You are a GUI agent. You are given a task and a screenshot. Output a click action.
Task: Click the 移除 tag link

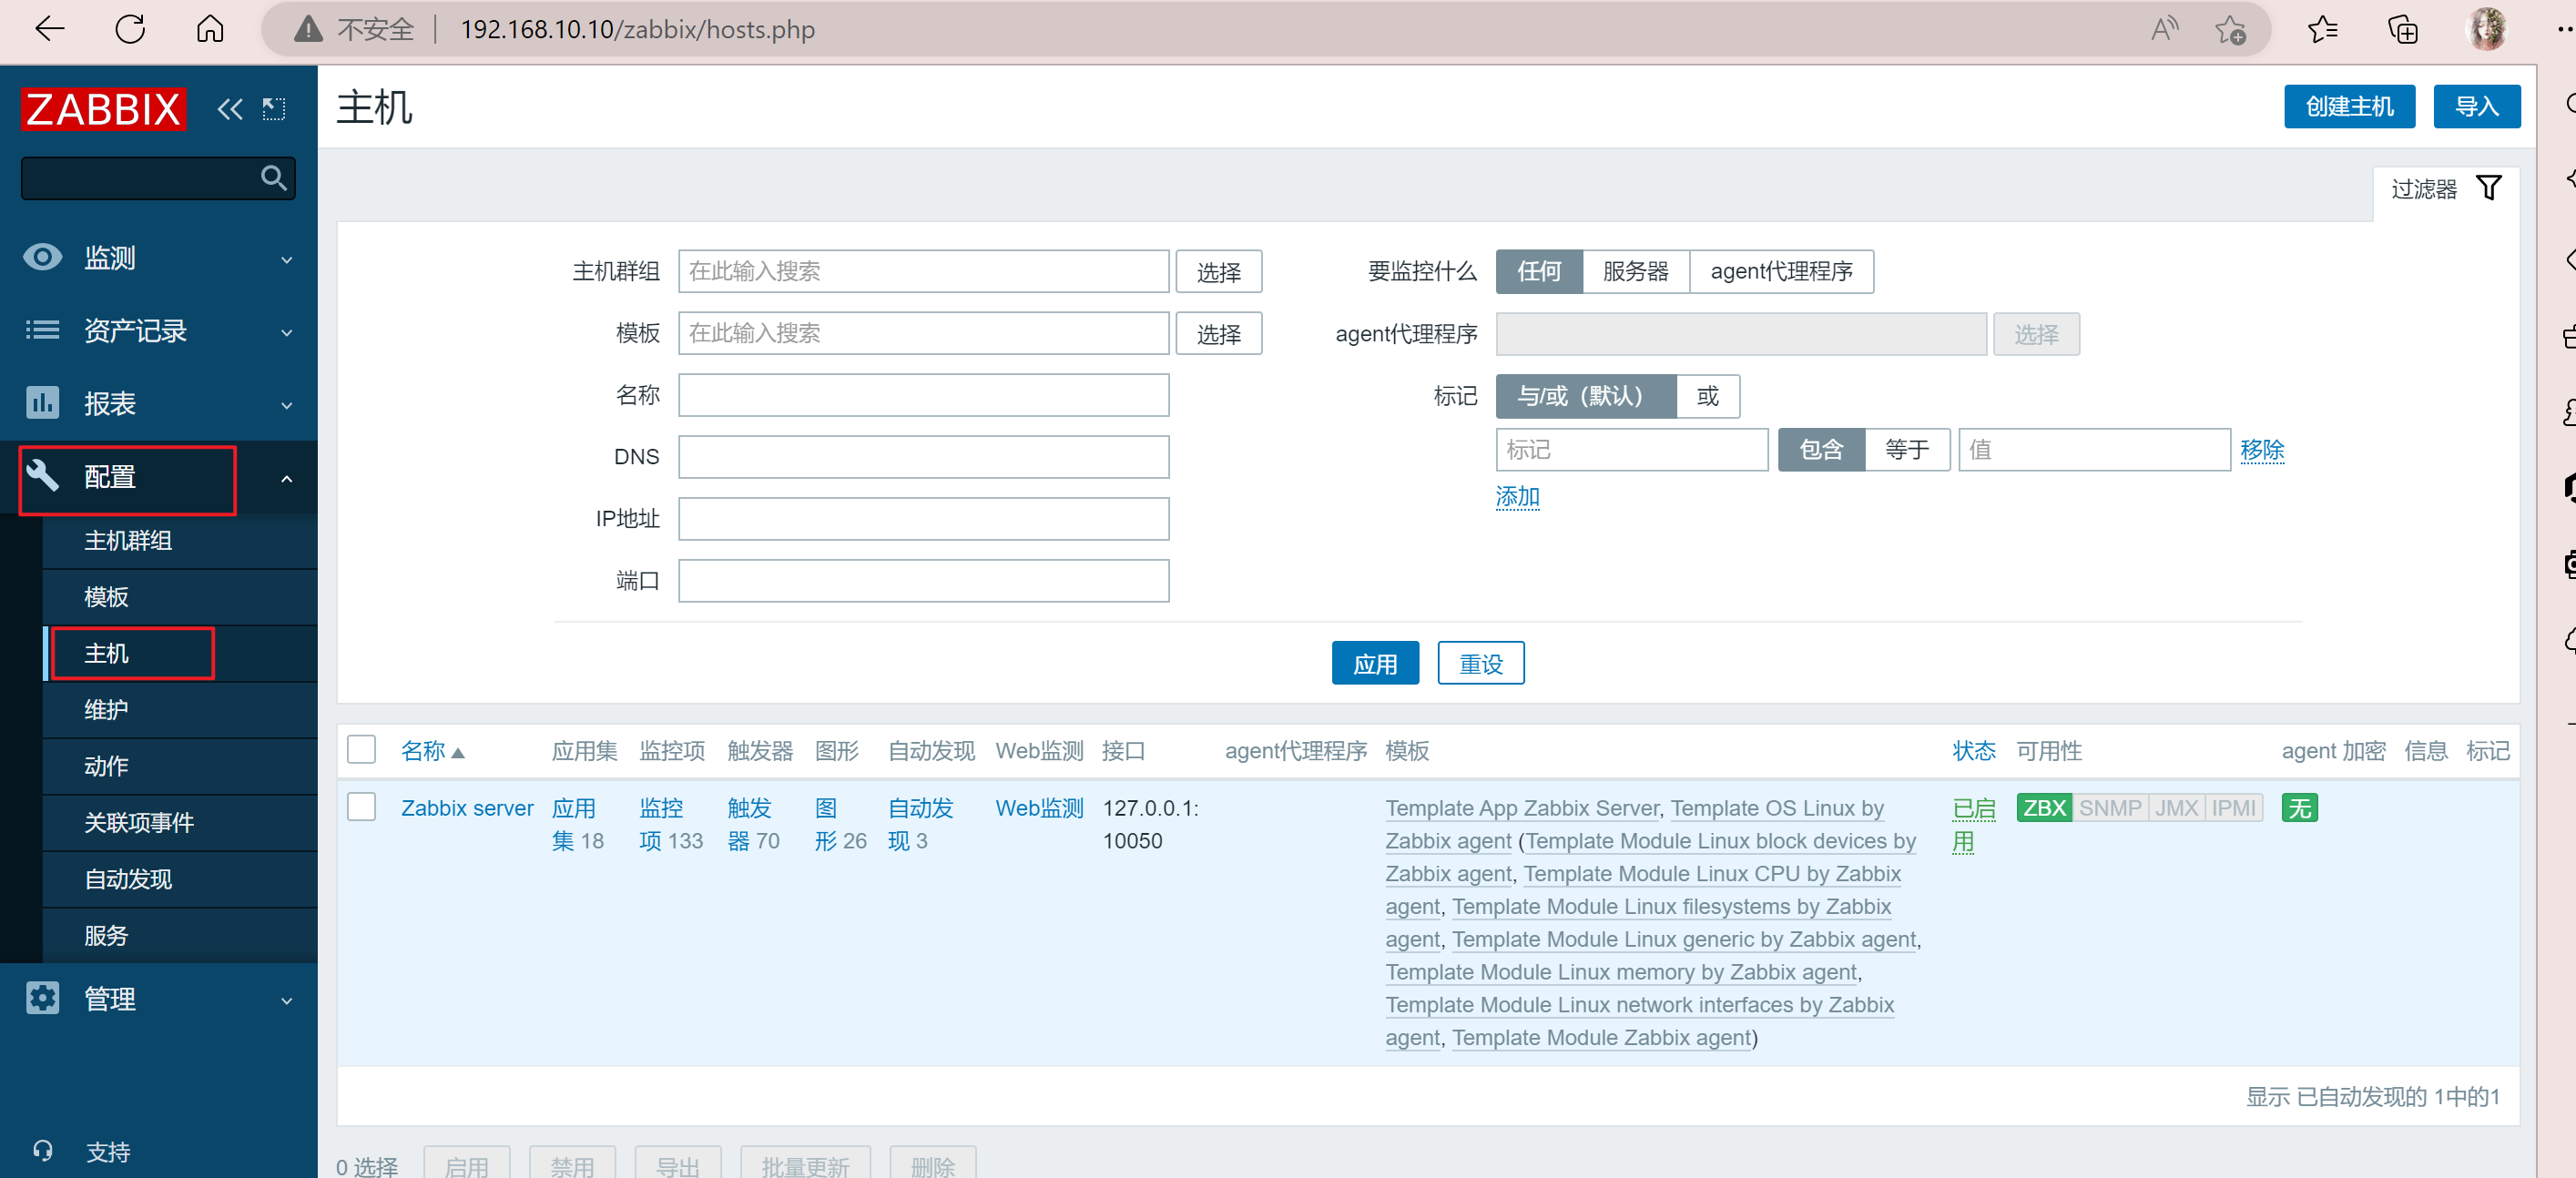click(2261, 449)
